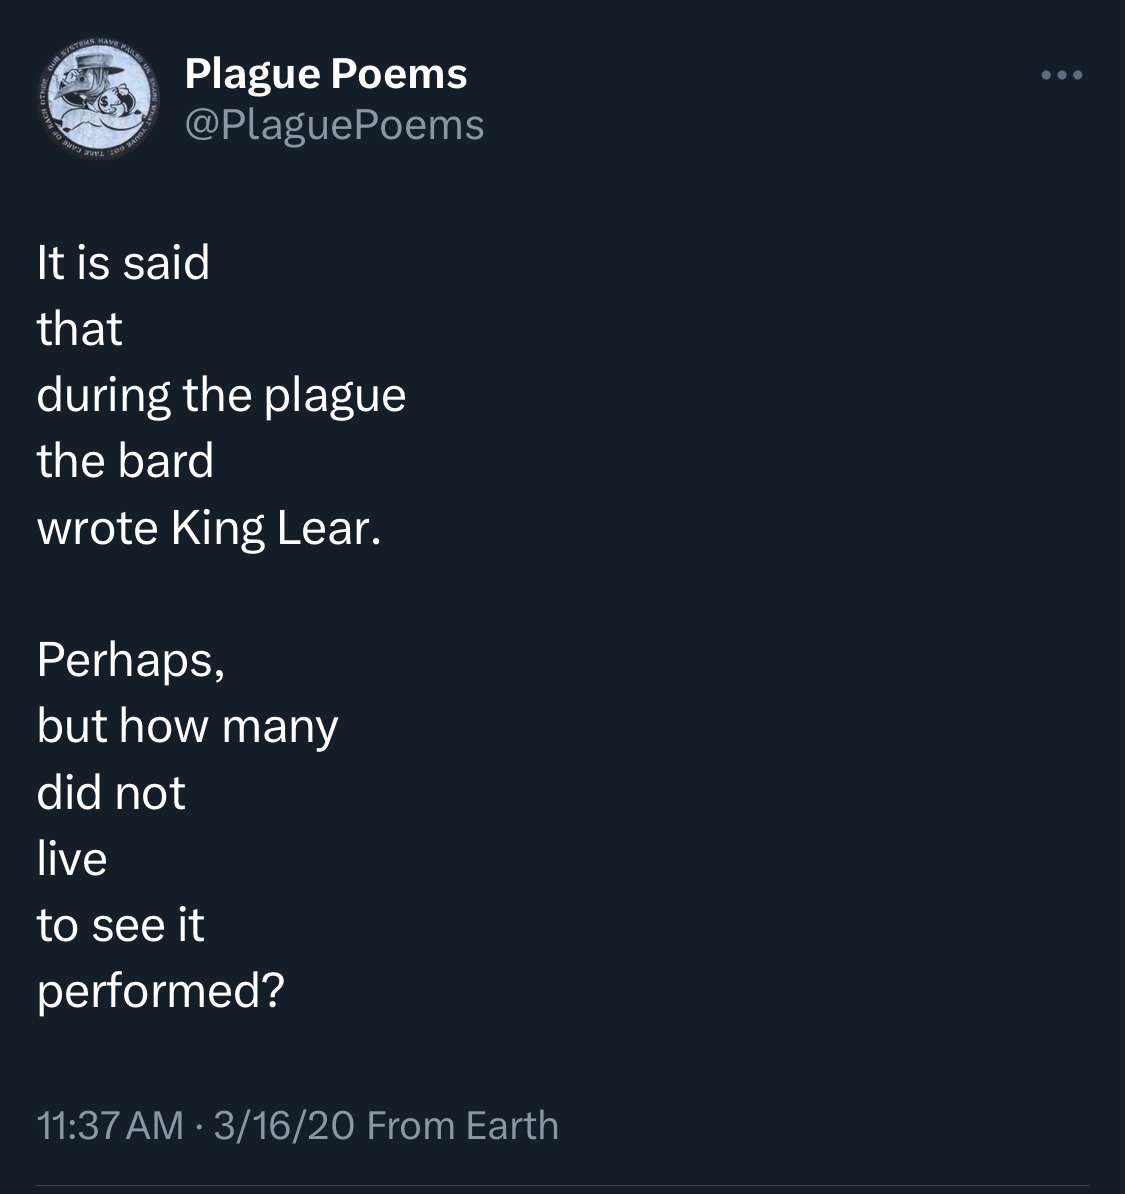
Task: Click the line "to see it"
Action: click(120, 925)
